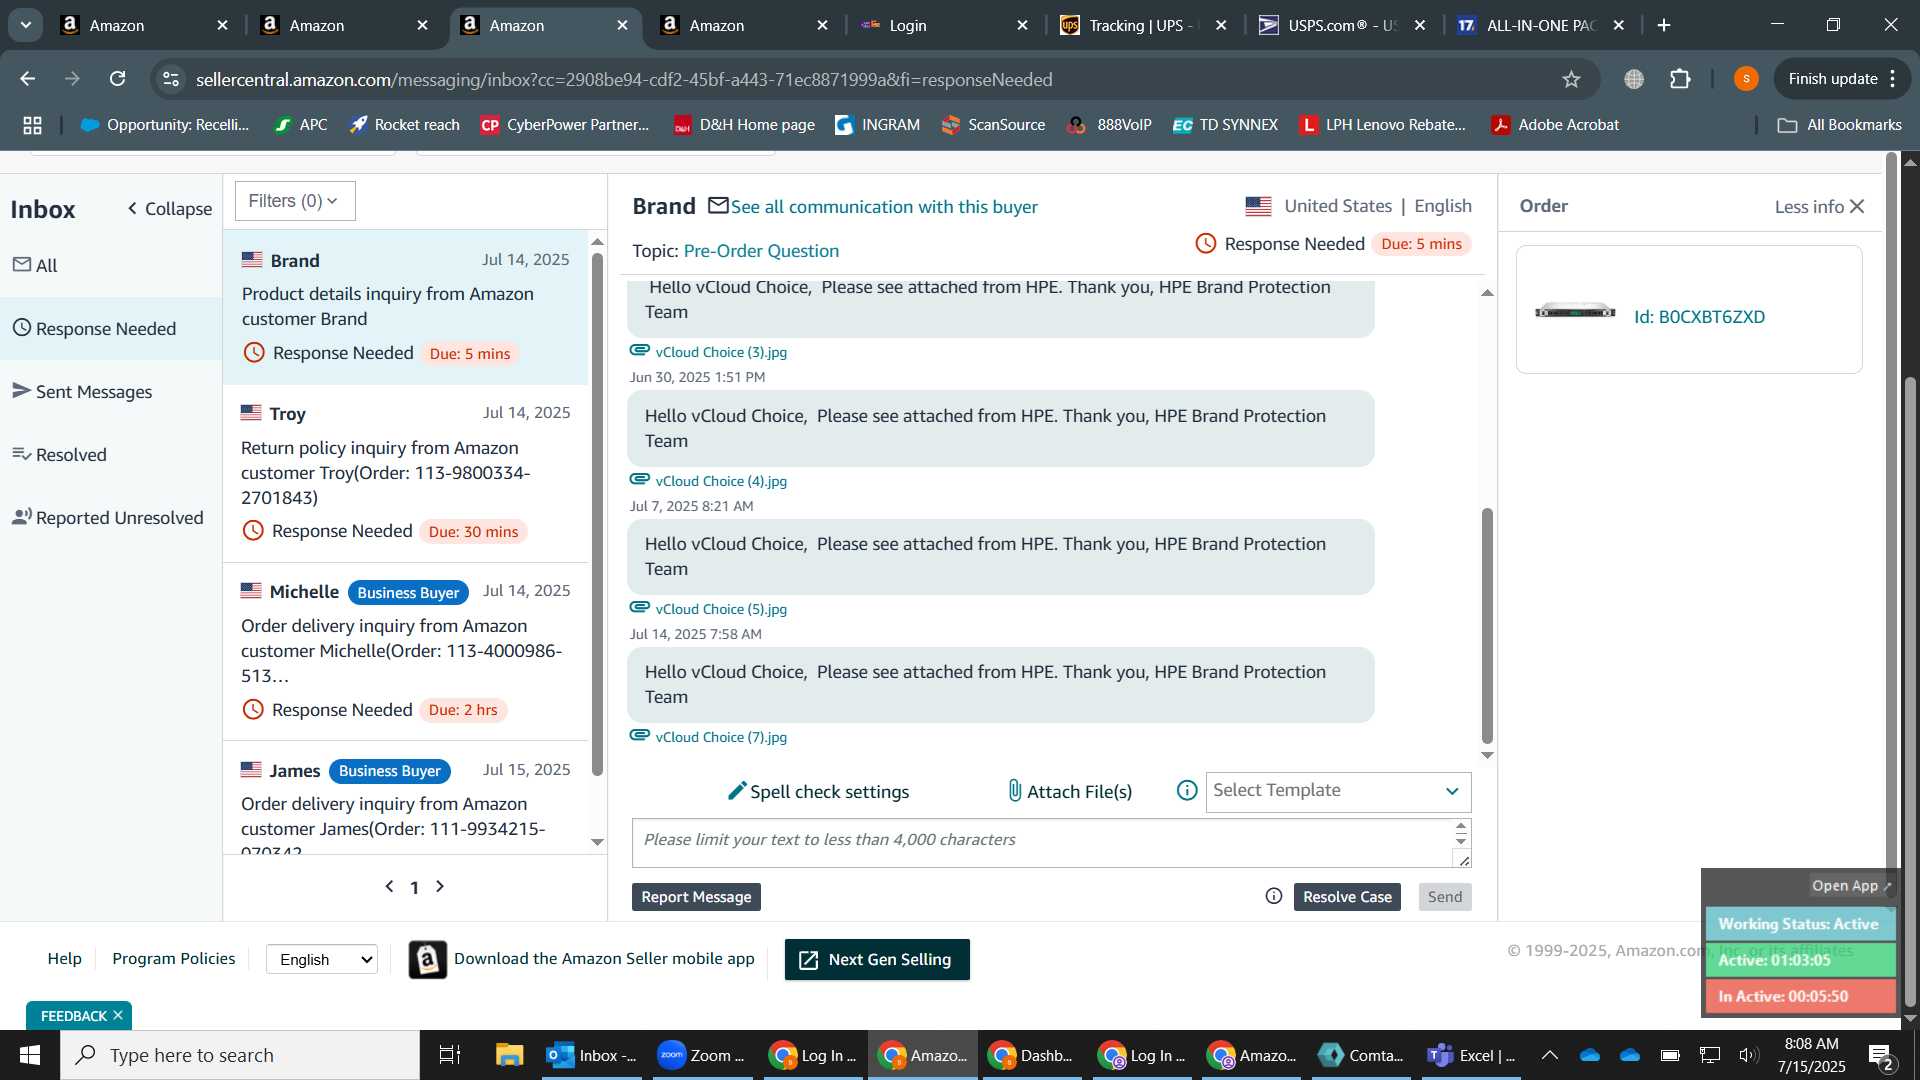This screenshot has width=1920, height=1080.
Task: Click the site info icon in address bar
Action: (171, 79)
